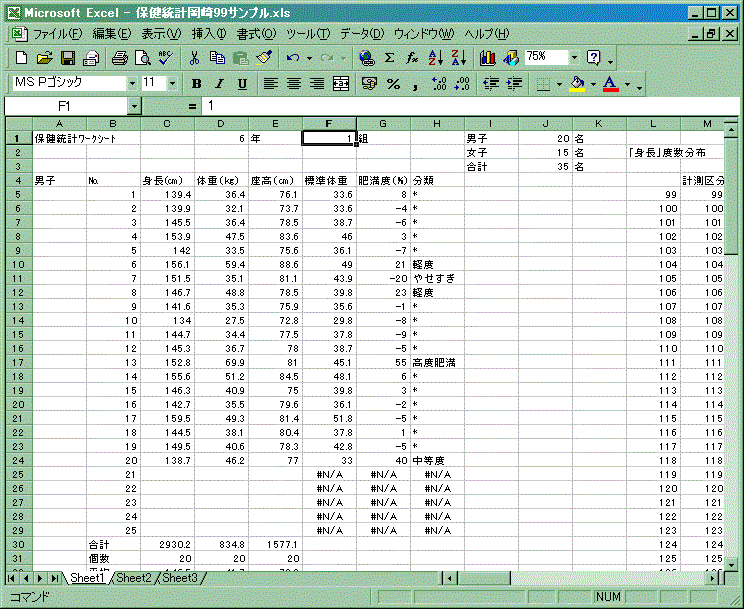Toggle bold formatting
Screen dimensions: 744x609
[196, 84]
